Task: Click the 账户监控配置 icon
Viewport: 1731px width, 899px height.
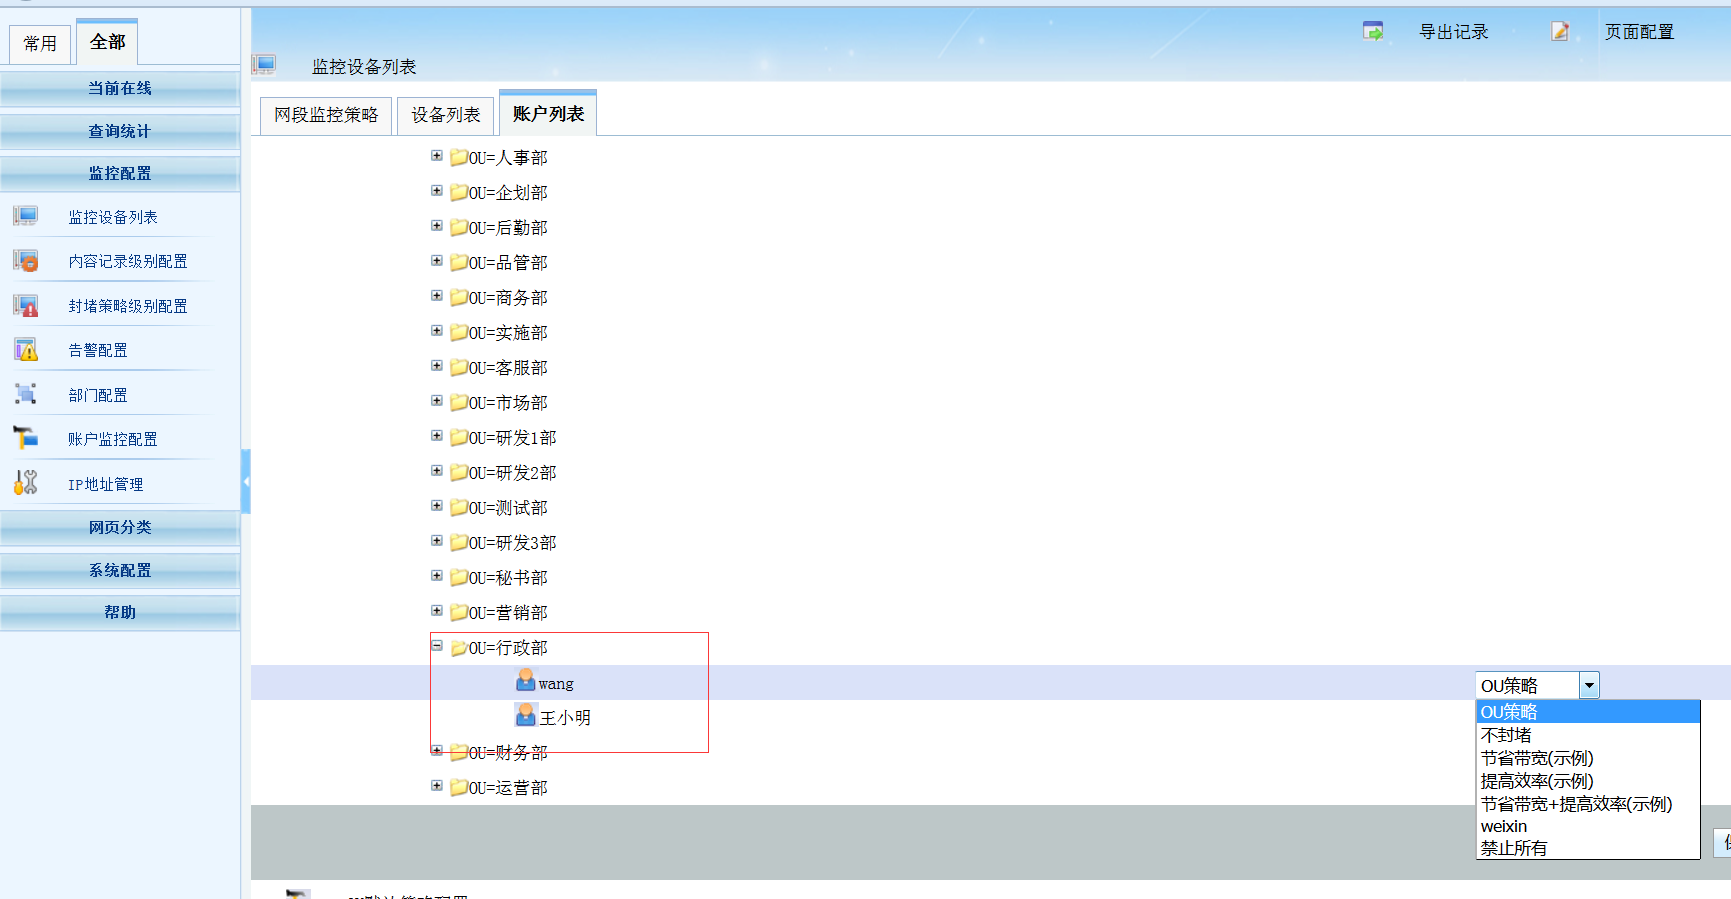Action: [x=26, y=438]
